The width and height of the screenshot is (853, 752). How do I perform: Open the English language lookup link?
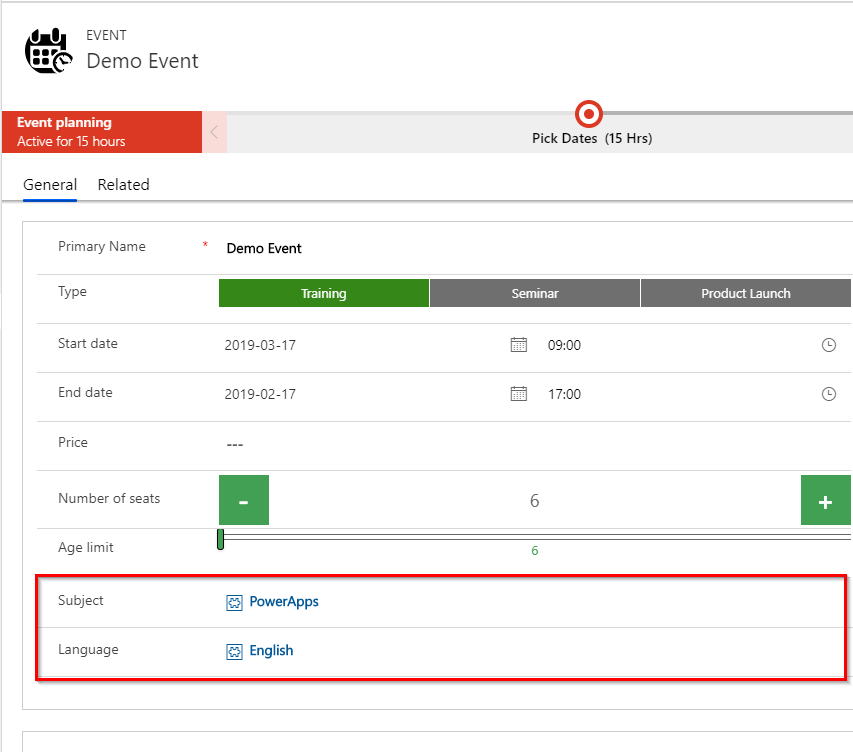point(271,651)
